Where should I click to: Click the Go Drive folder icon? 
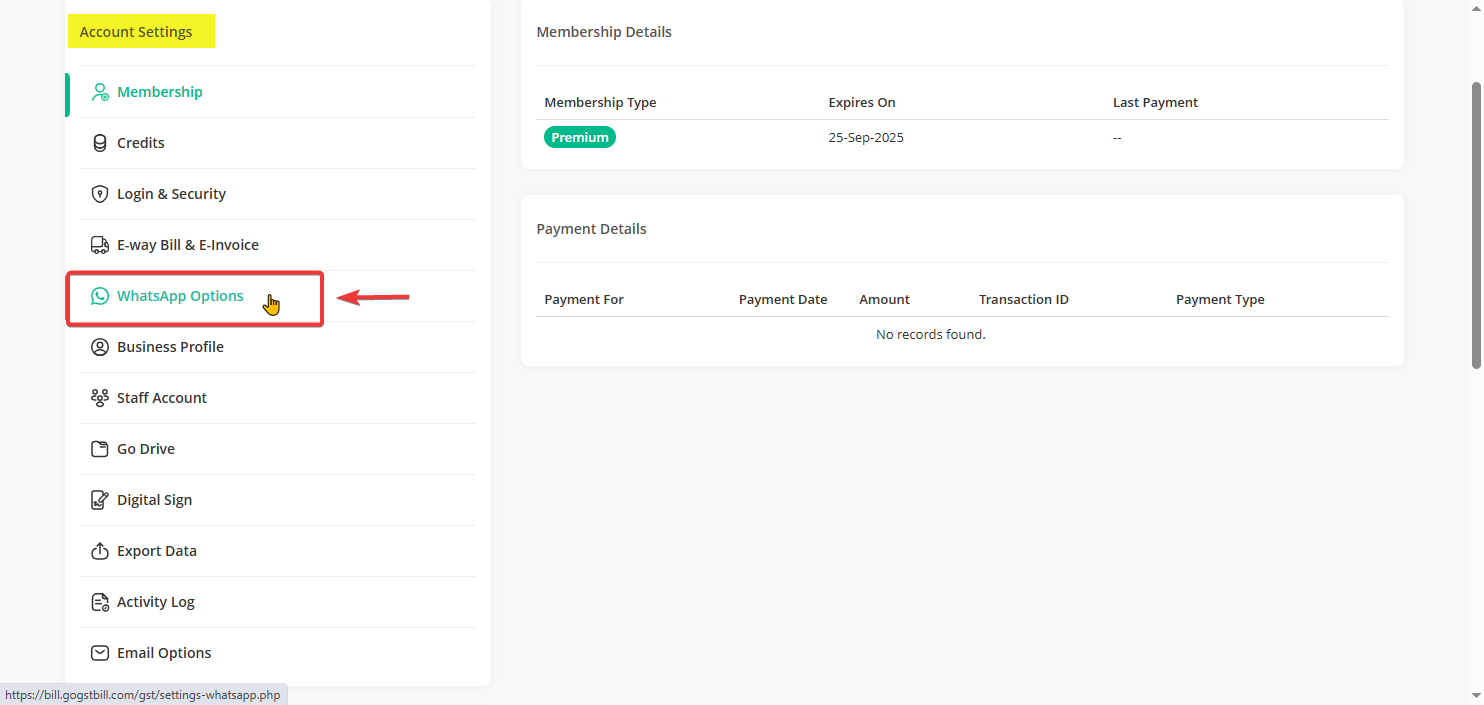(100, 449)
